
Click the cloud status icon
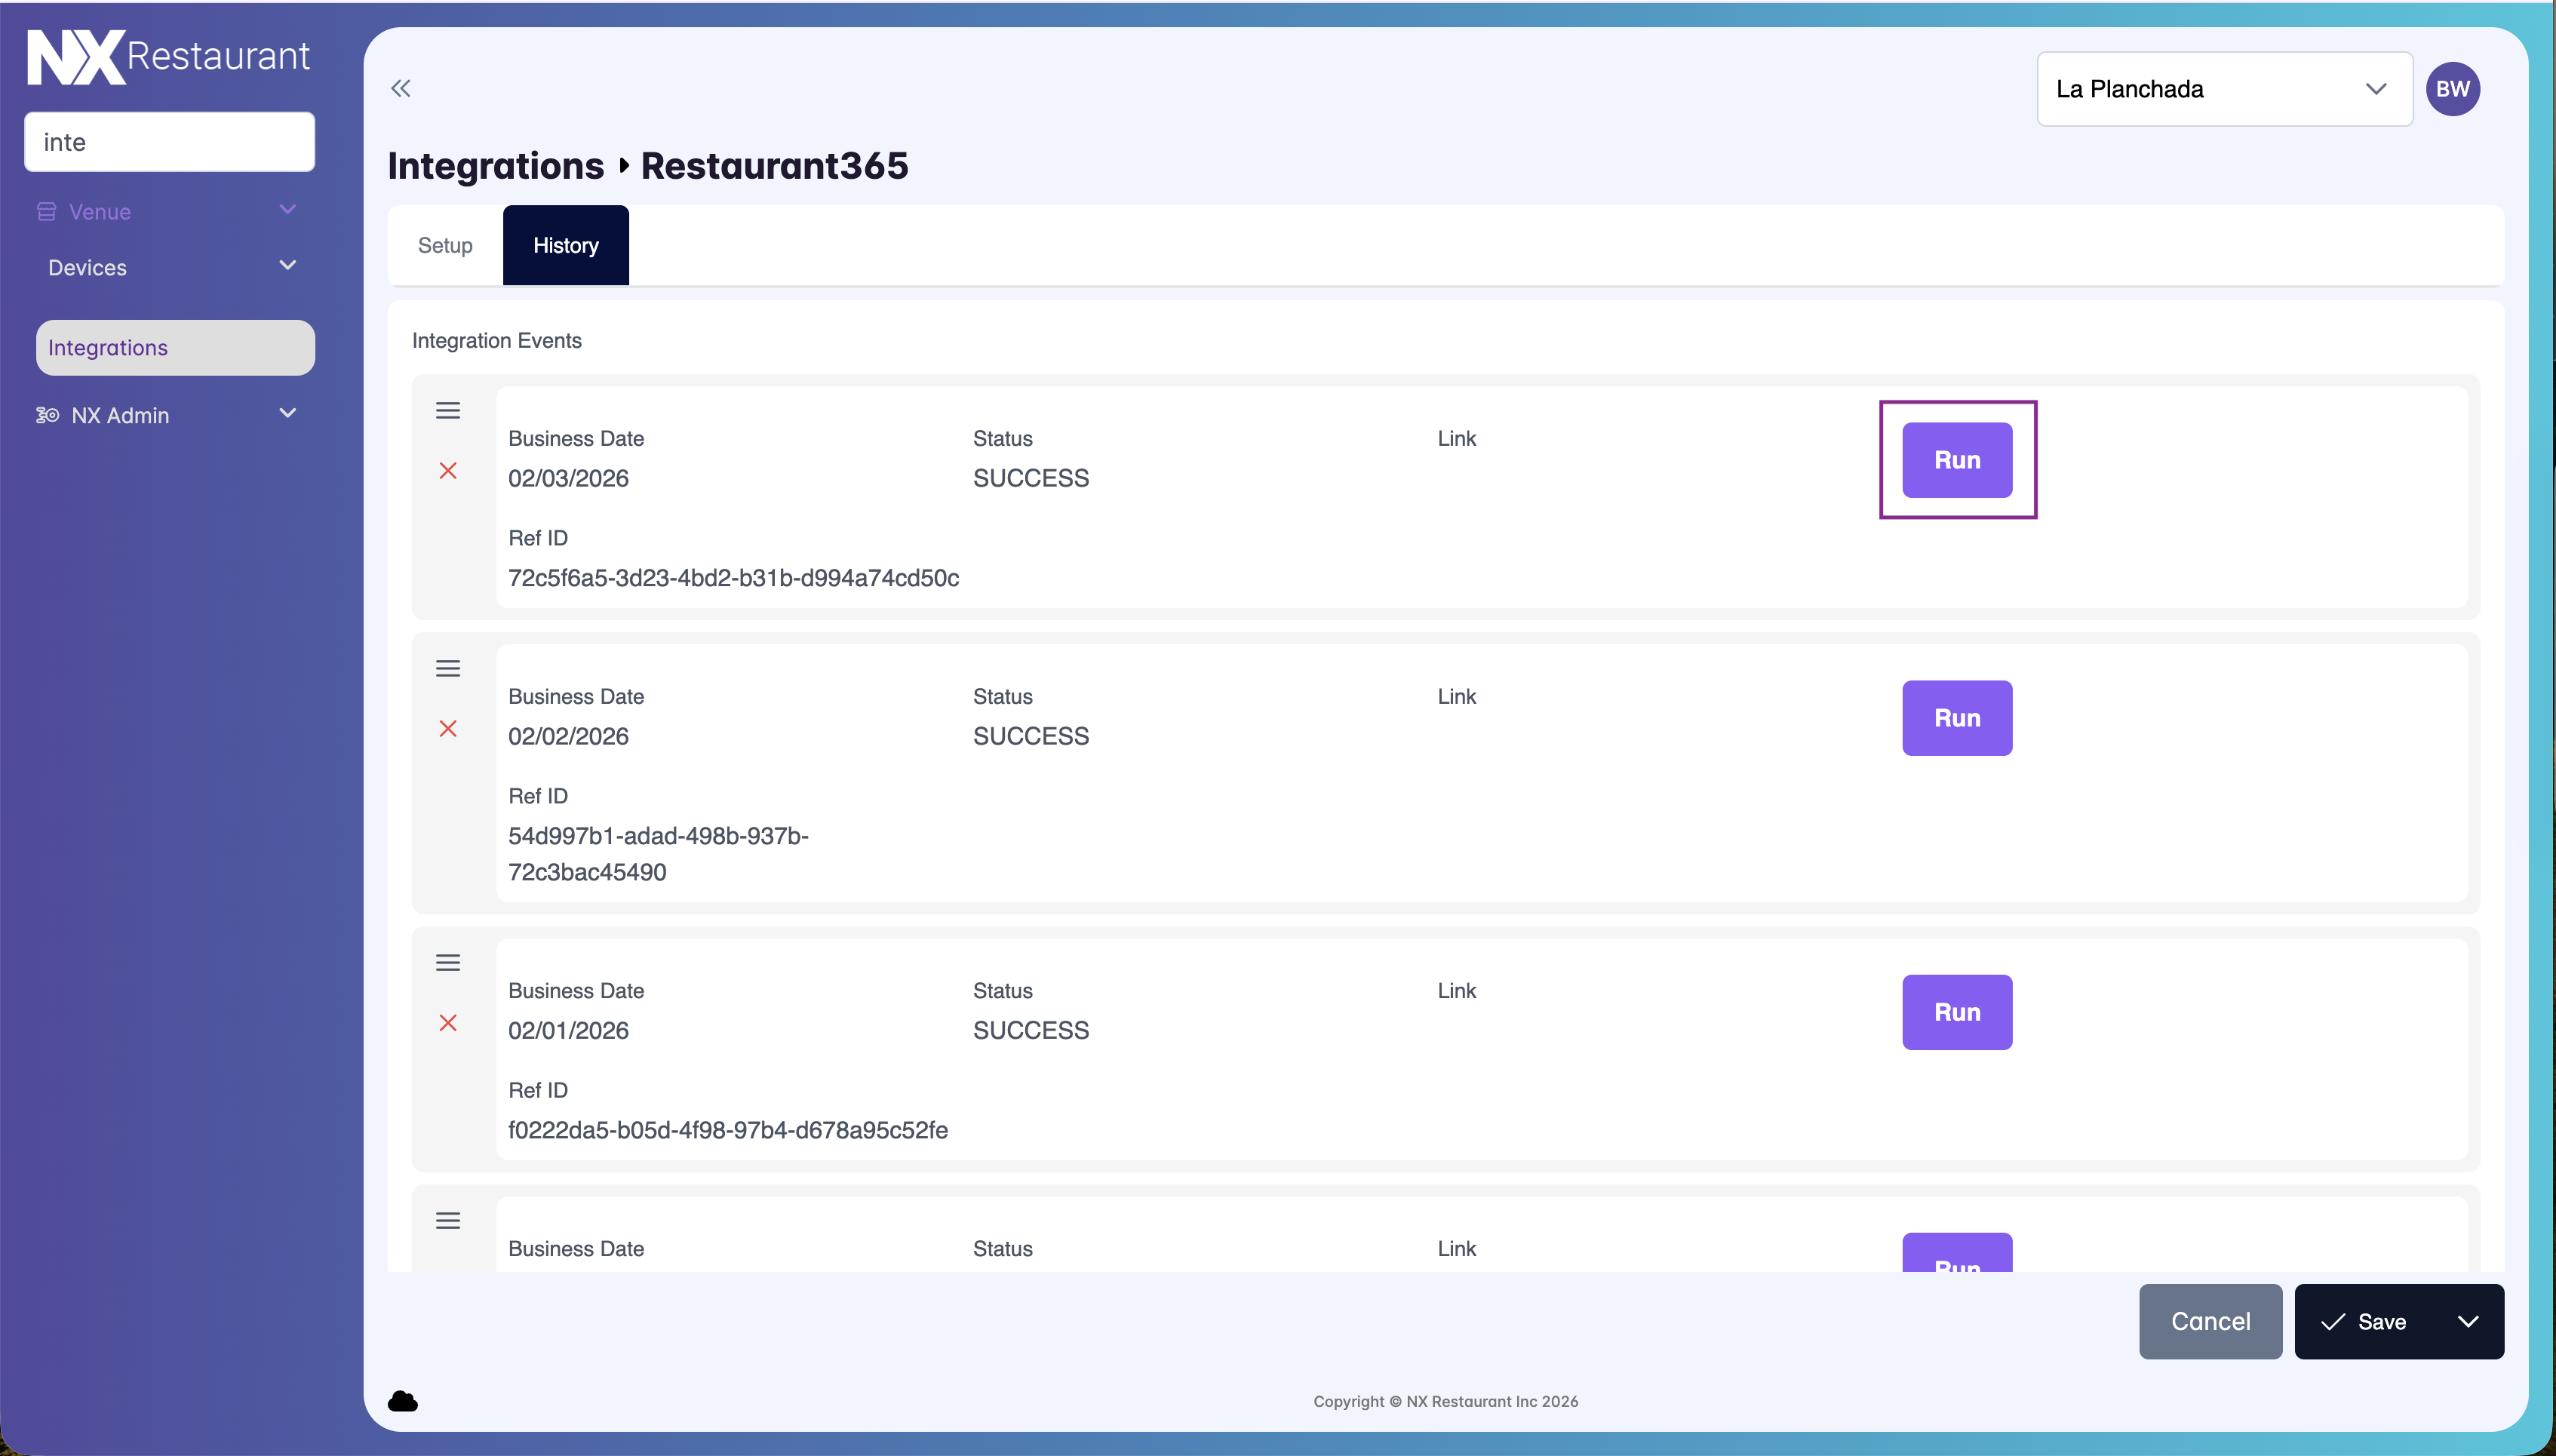[x=403, y=1401]
